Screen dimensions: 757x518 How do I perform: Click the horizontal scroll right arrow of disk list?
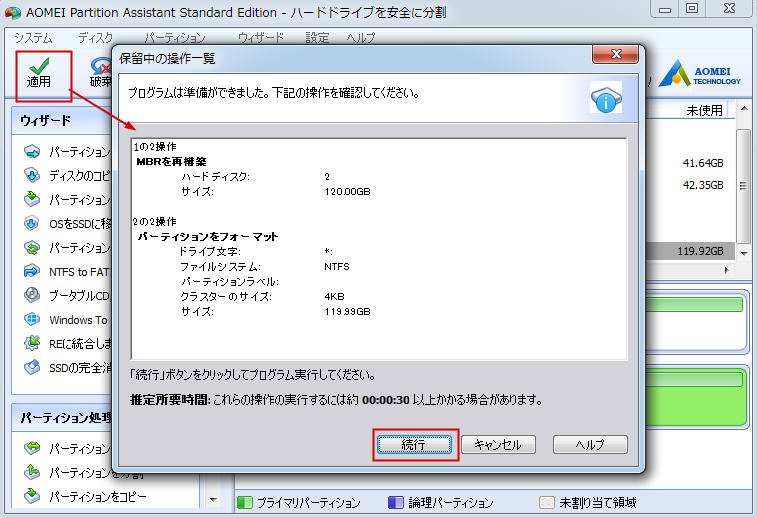pos(727,270)
